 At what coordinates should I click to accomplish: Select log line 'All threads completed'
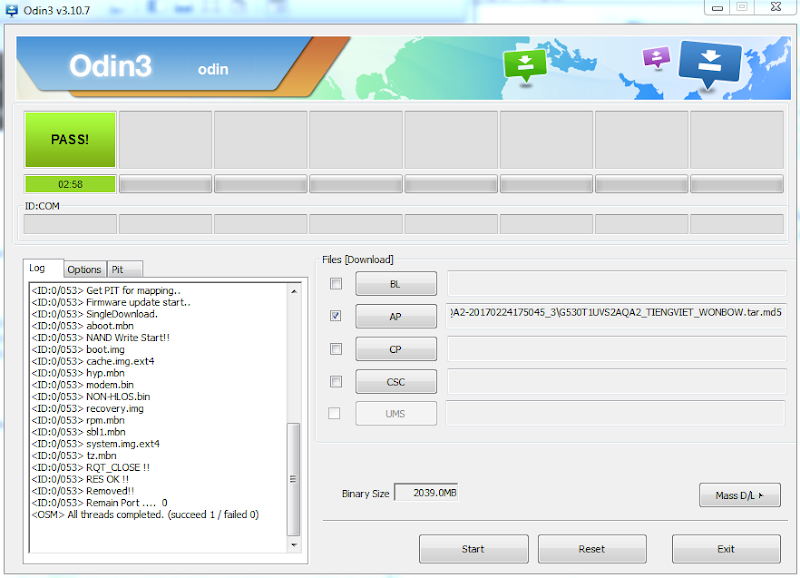(x=145, y=515)
